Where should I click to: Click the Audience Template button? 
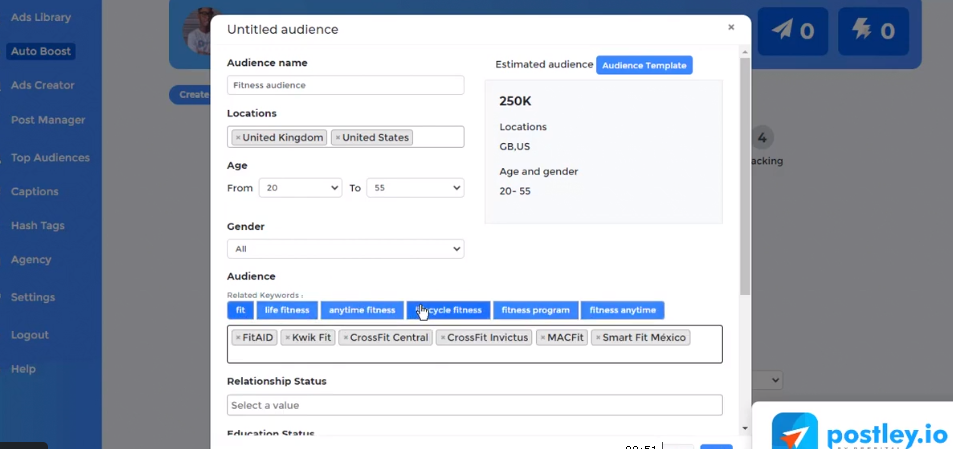coord(644,66)
